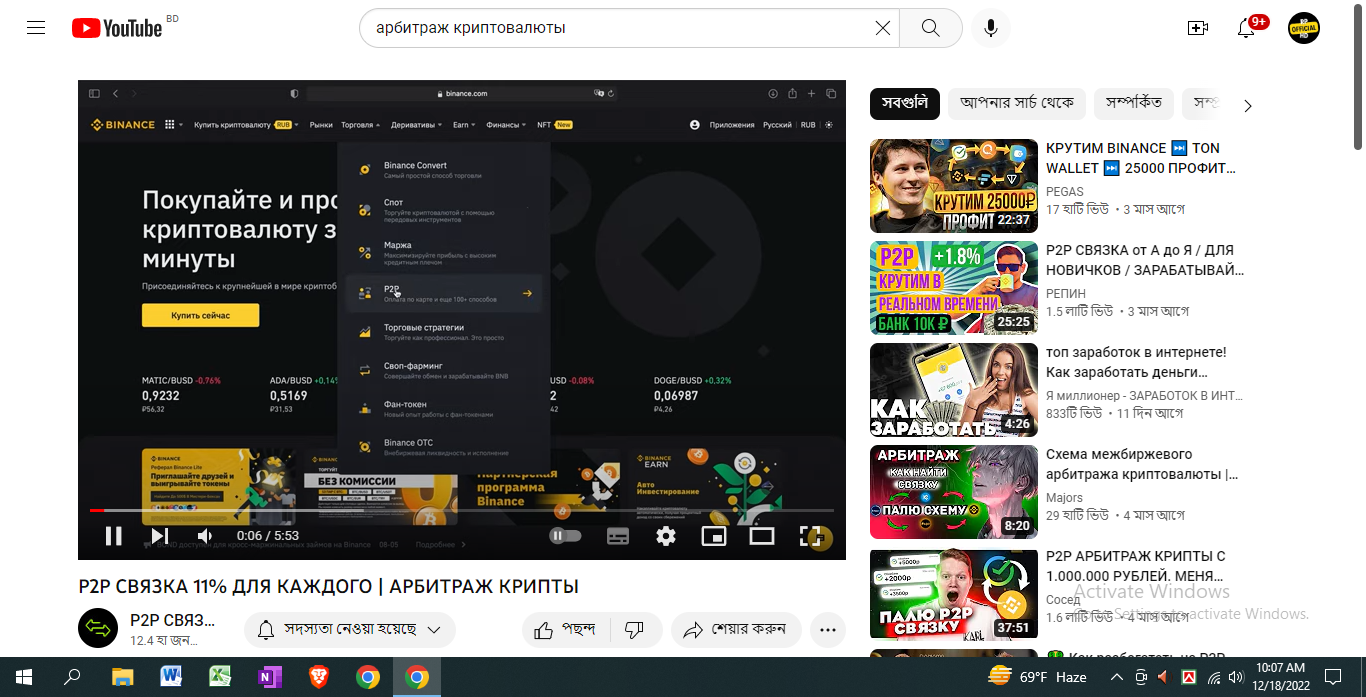Open Схема межбиржевого арбитража video title

coord(1143,464)
